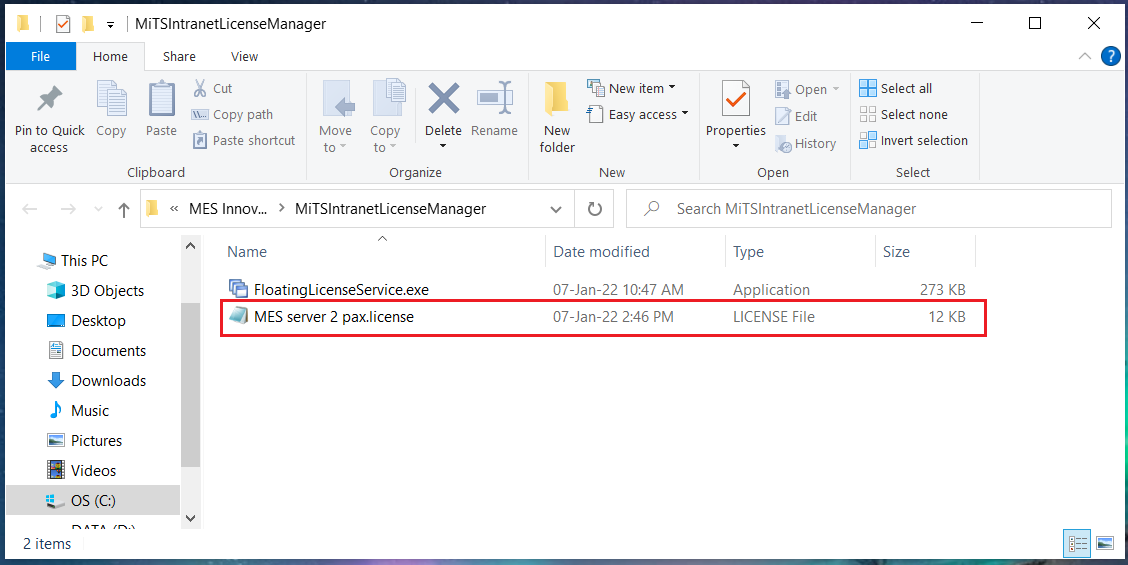
Task: Switch to the Home tab
Action: coord(110,56)
